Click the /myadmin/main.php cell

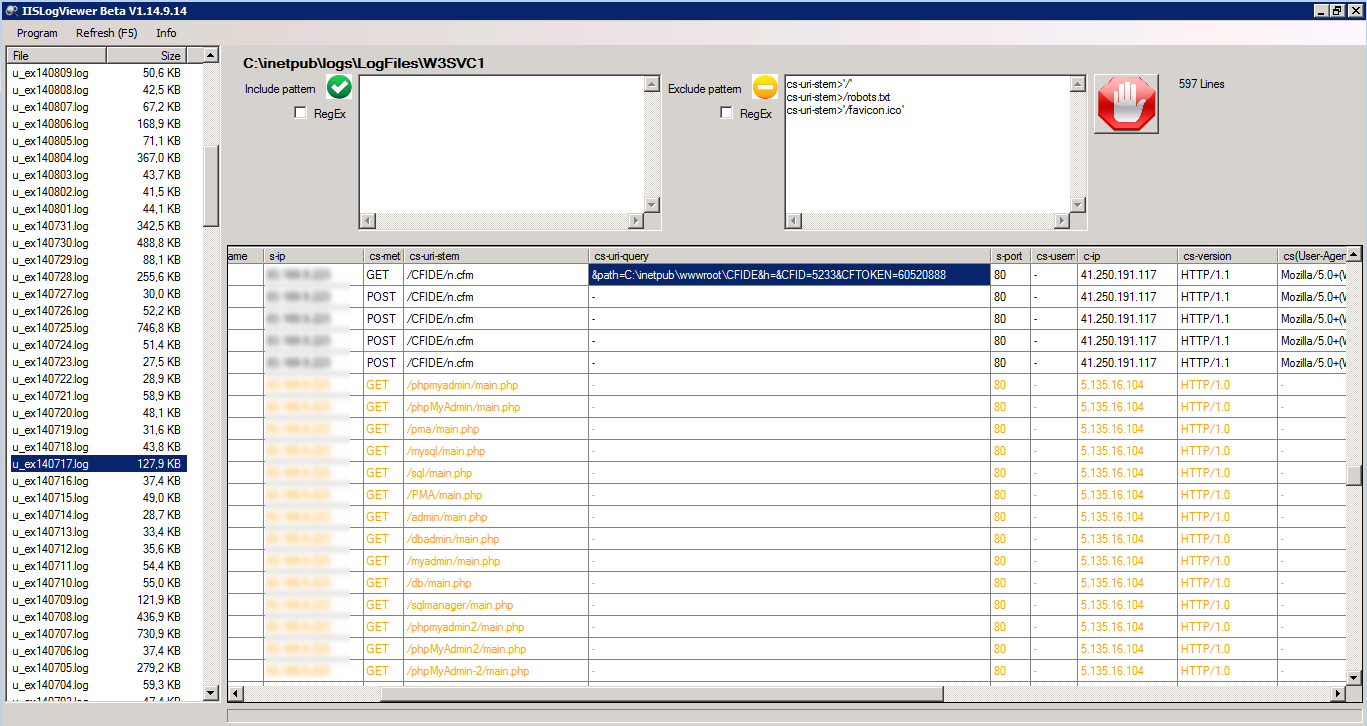coord(496,561)
